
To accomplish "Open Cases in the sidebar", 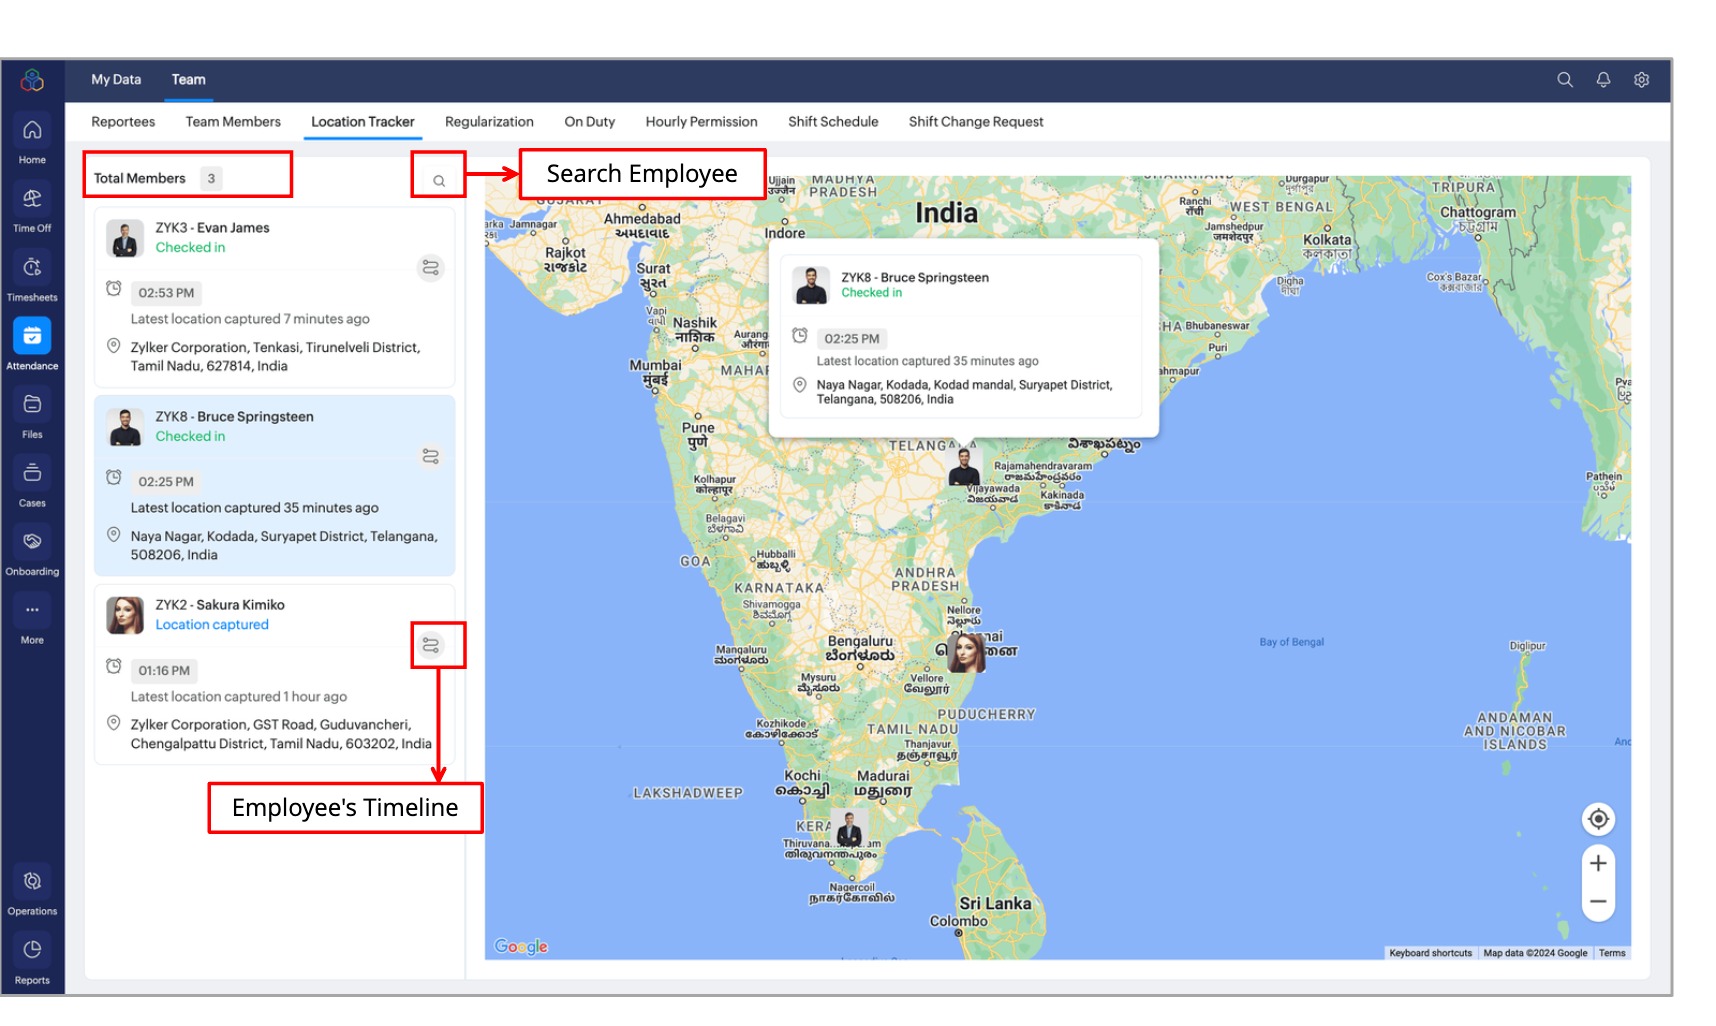I will (x=32, y=473).
